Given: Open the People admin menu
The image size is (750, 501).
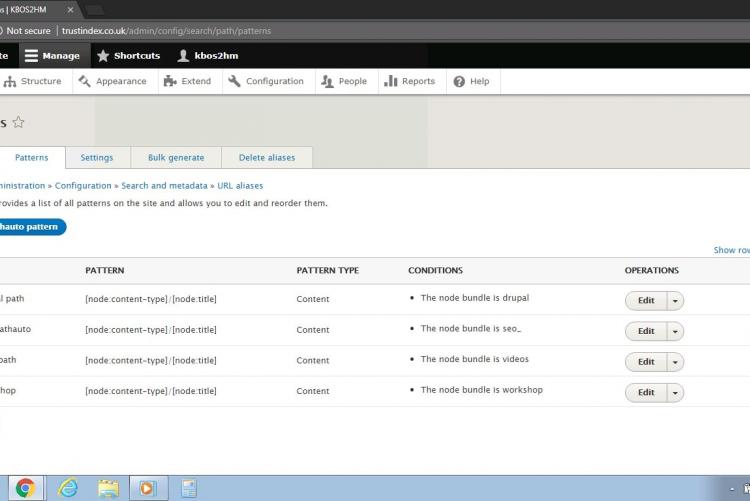Looking at the screenshot, I should (344, 81).
